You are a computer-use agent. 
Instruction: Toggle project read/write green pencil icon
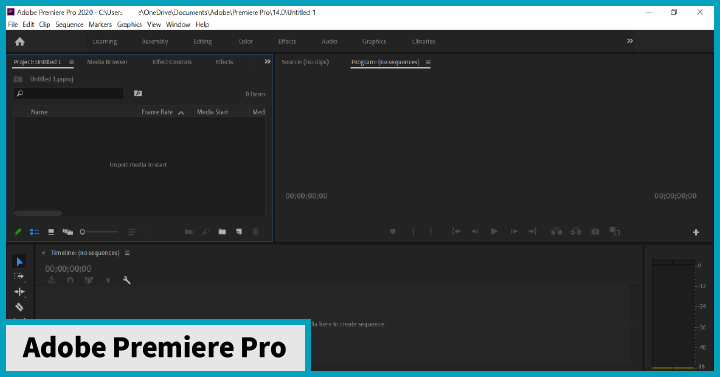pos(18,232)
